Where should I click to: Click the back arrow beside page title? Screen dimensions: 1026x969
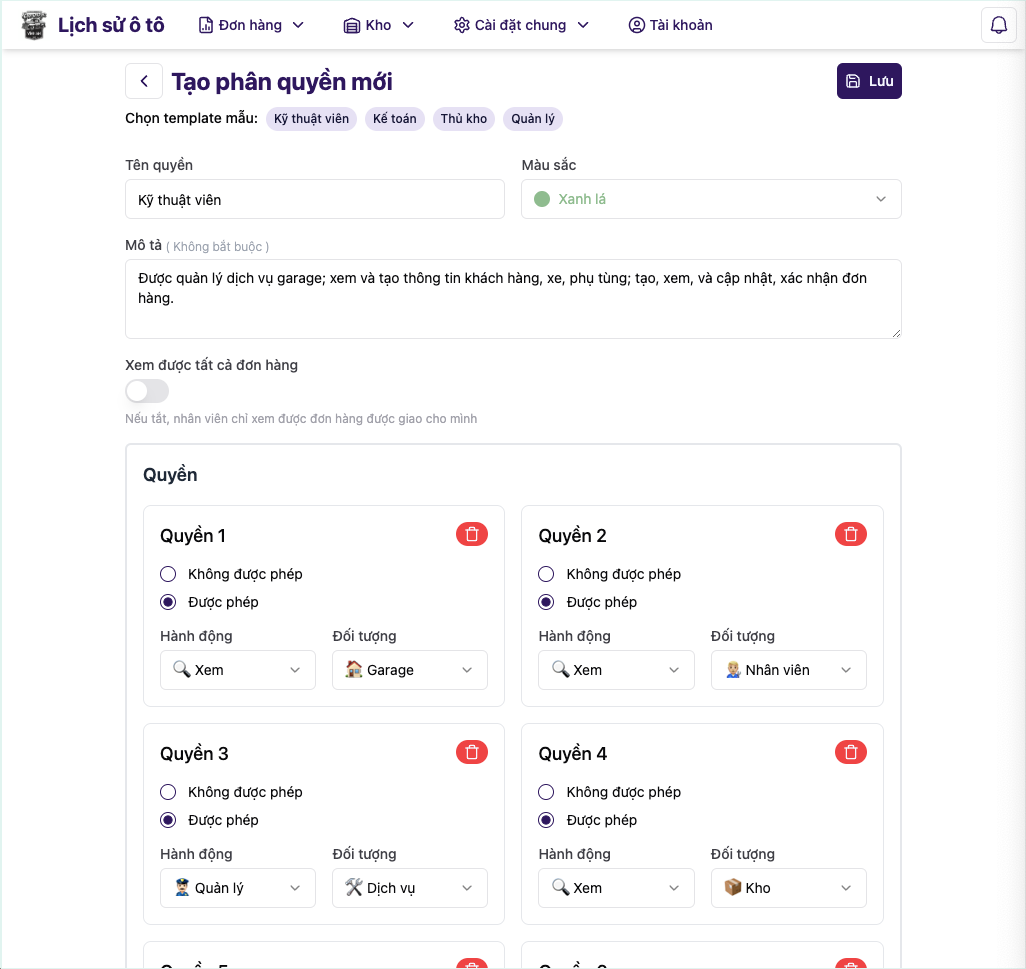click(144, 81)
